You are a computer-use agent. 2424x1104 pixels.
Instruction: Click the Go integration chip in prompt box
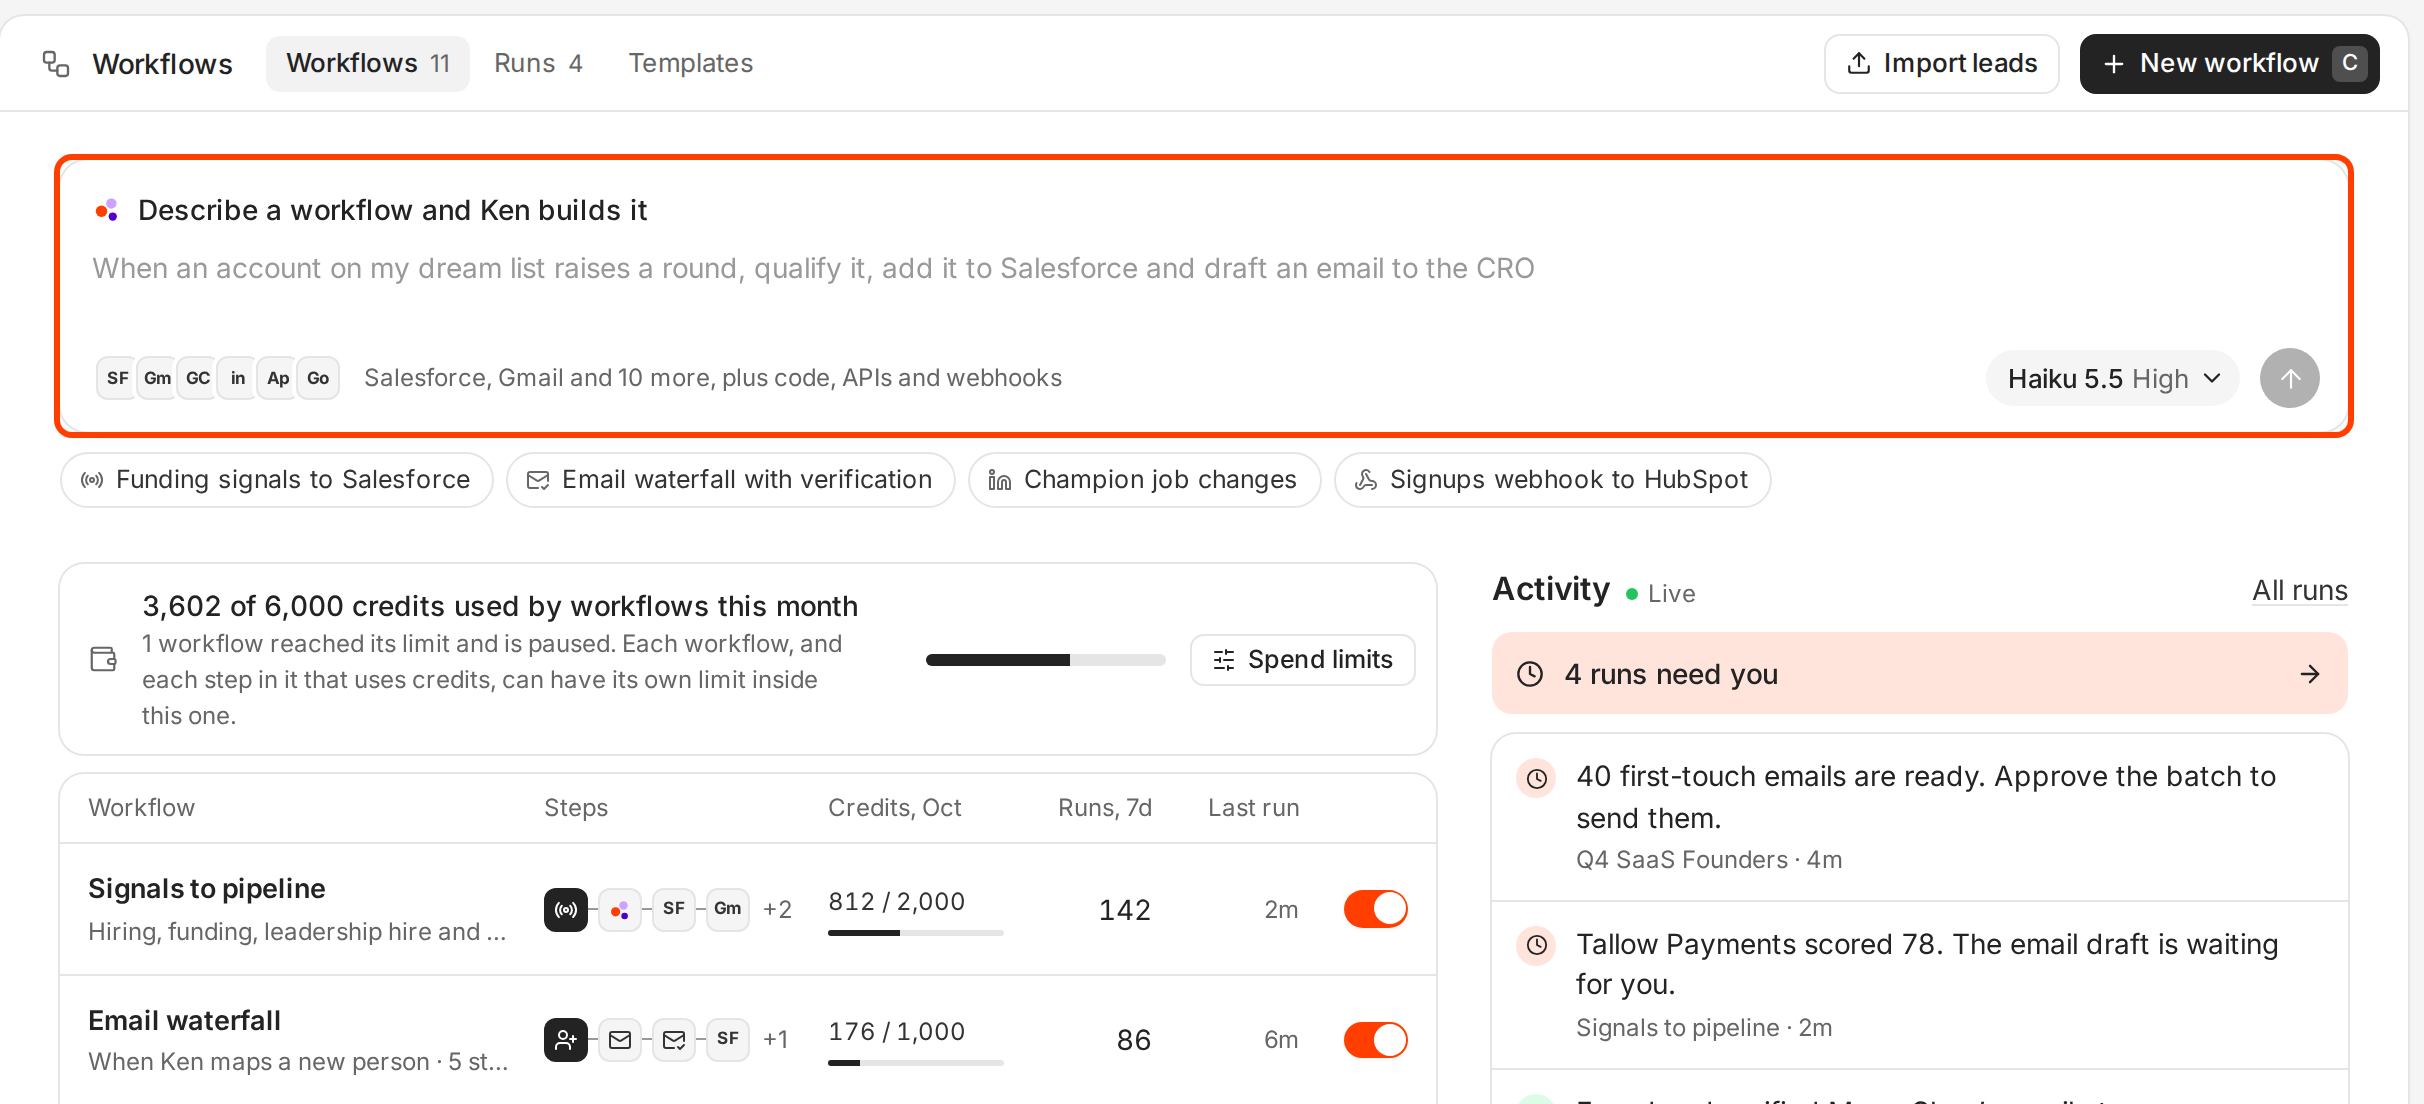point(318,378)
